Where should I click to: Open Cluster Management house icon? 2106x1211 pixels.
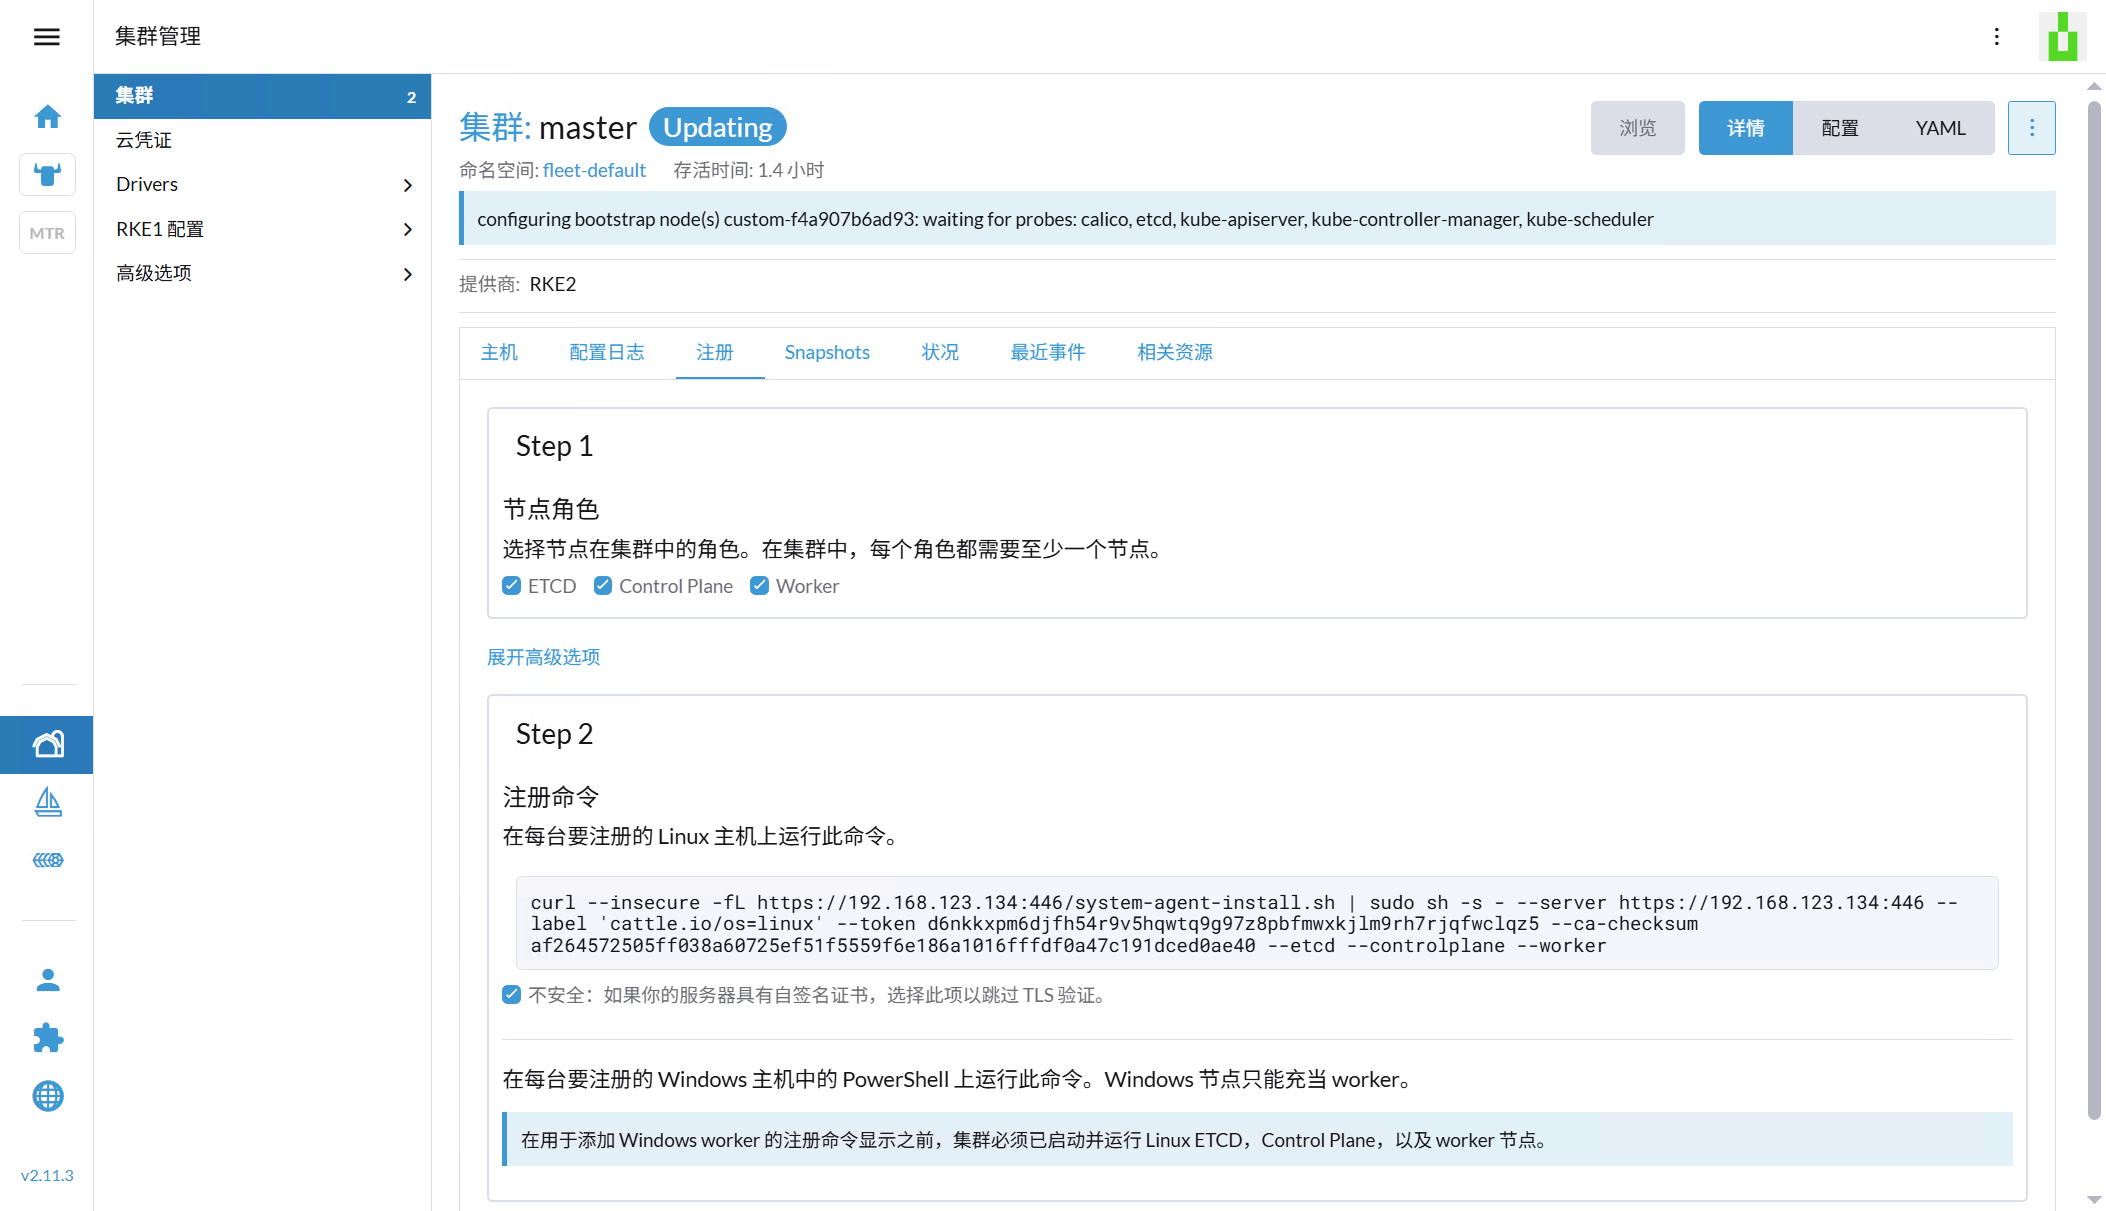47,745
